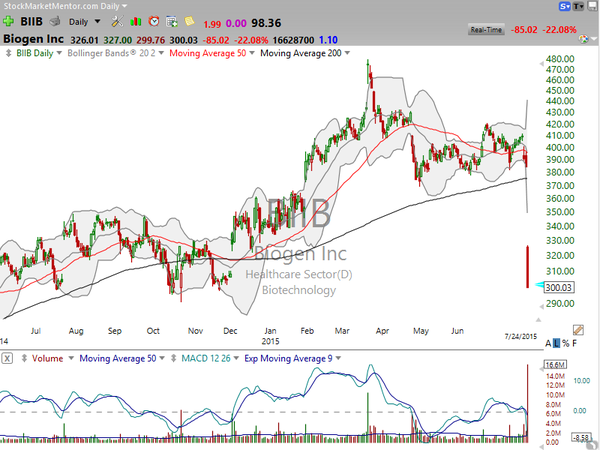
Task: Click the calendar with plus icon
Action: 171,22
